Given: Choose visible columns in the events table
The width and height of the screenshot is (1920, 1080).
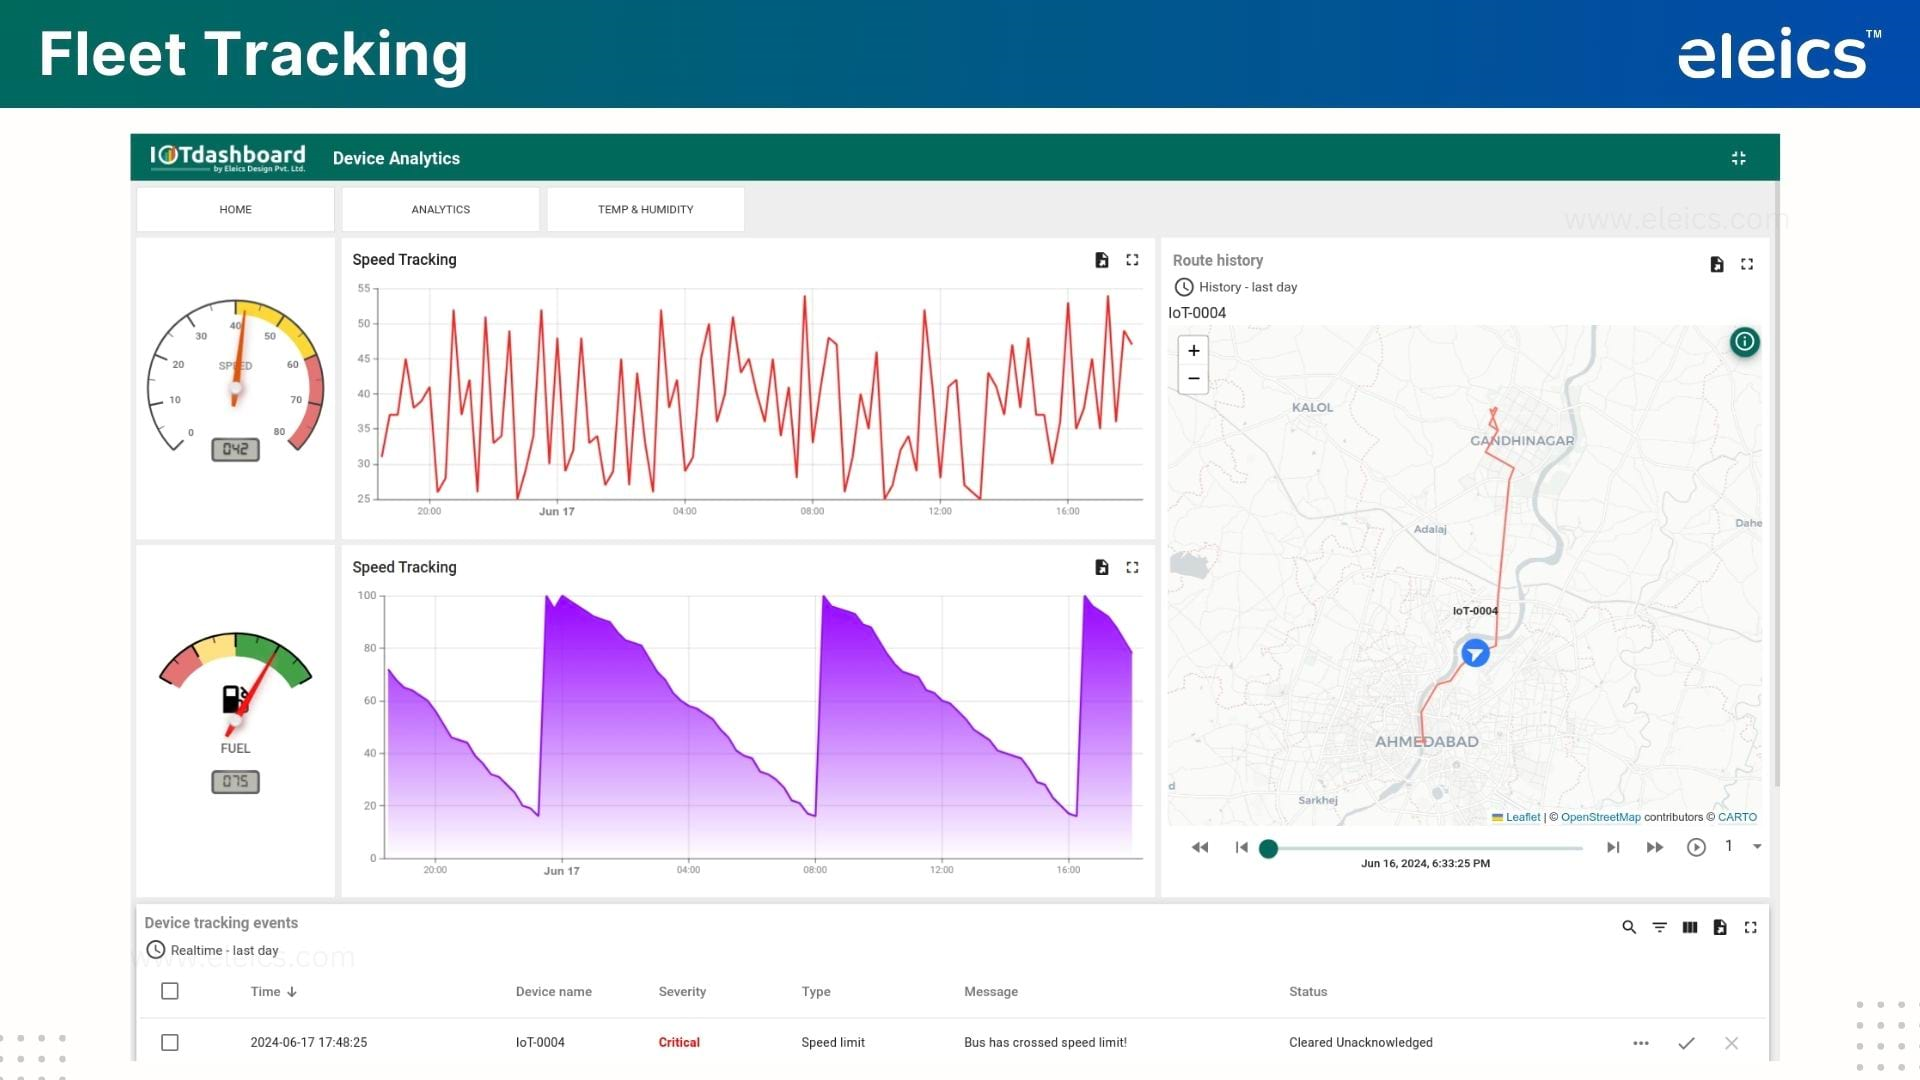Looking at the screenshot, I should click(1689, 927).
